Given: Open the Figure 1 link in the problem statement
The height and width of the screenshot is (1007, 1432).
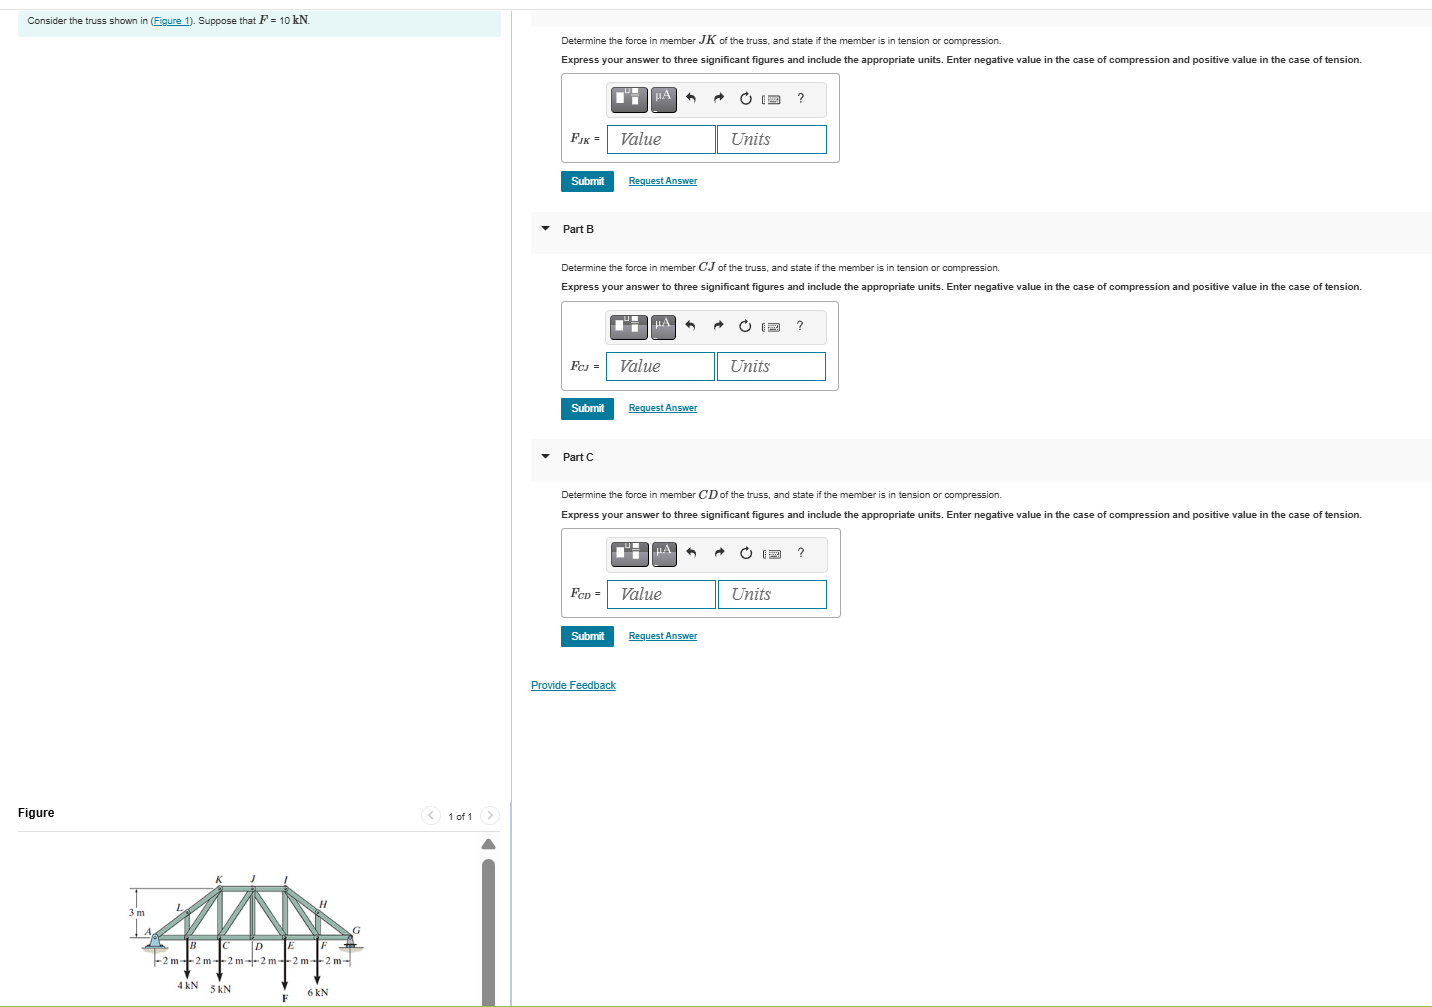Looking at the screenshot, I should pyautogui.click(x=171, y=20).
